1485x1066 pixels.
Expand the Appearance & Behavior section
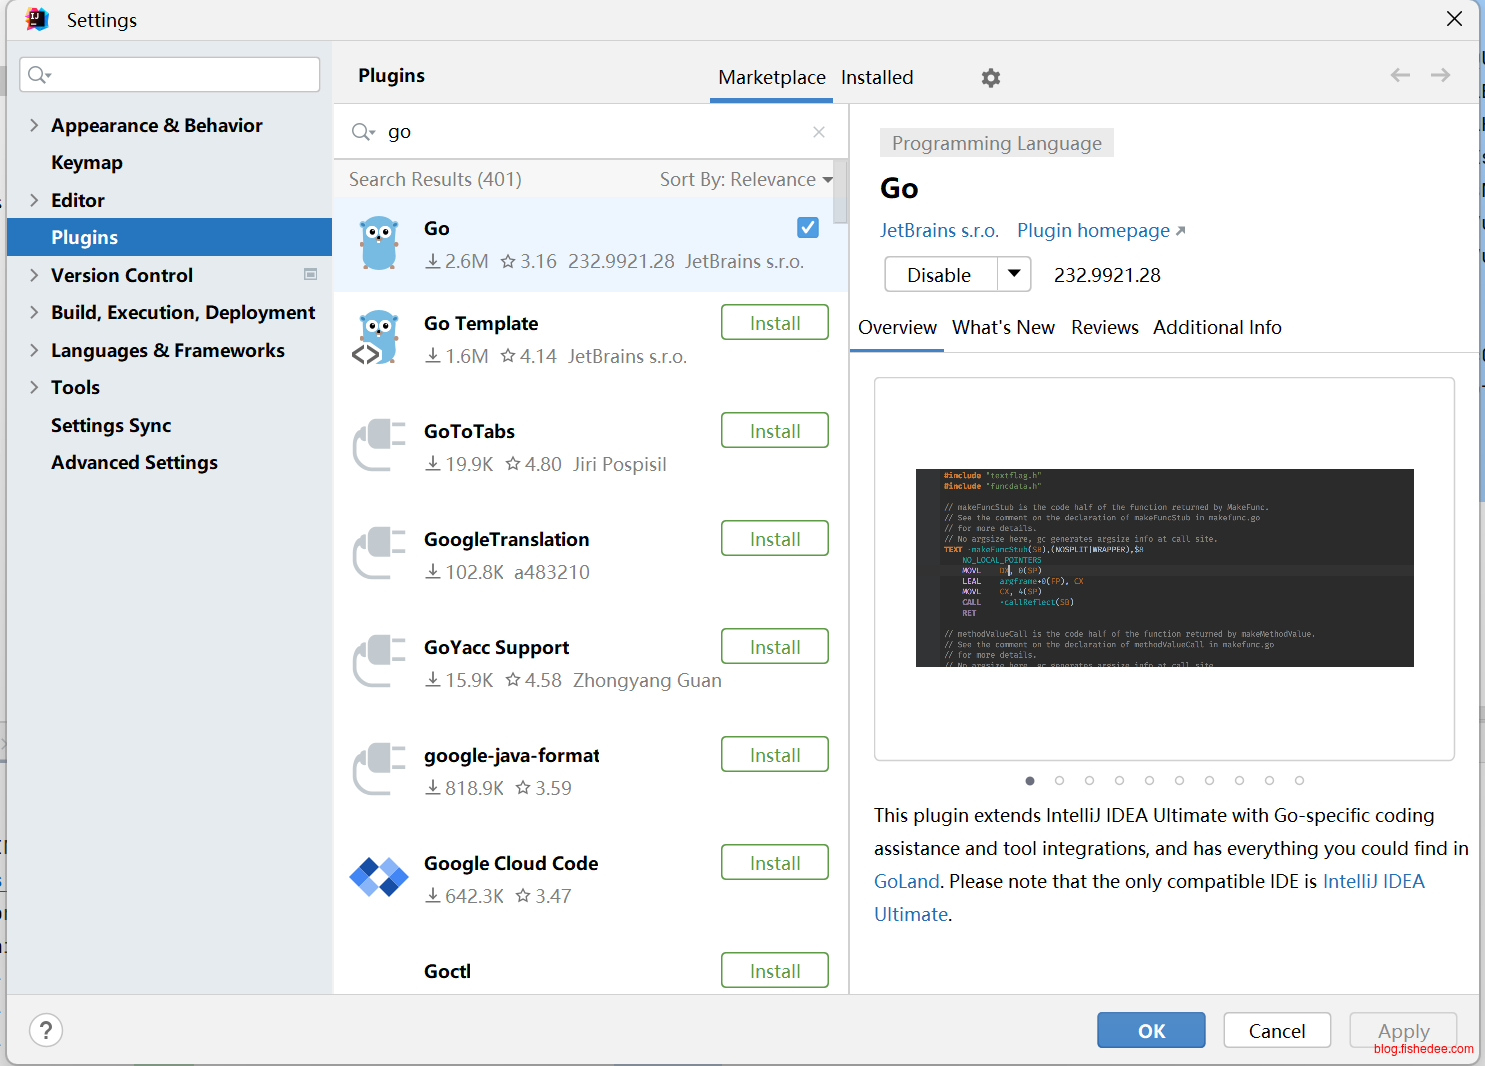tap(34, 125)
